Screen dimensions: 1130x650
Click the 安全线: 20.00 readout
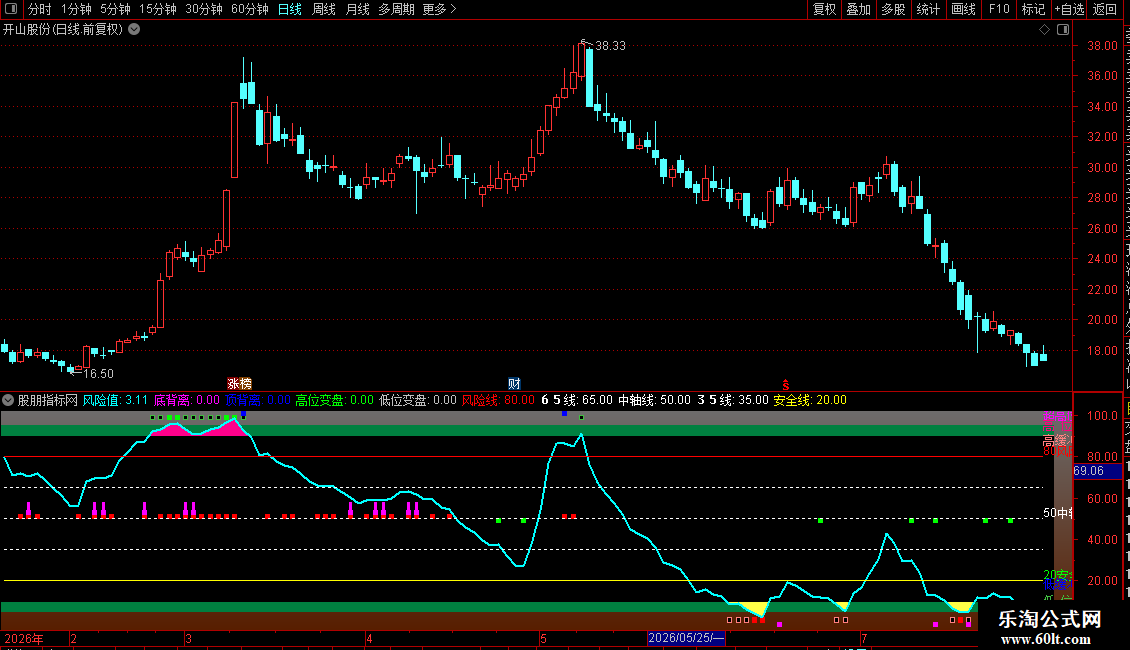(x=810, y=400)
